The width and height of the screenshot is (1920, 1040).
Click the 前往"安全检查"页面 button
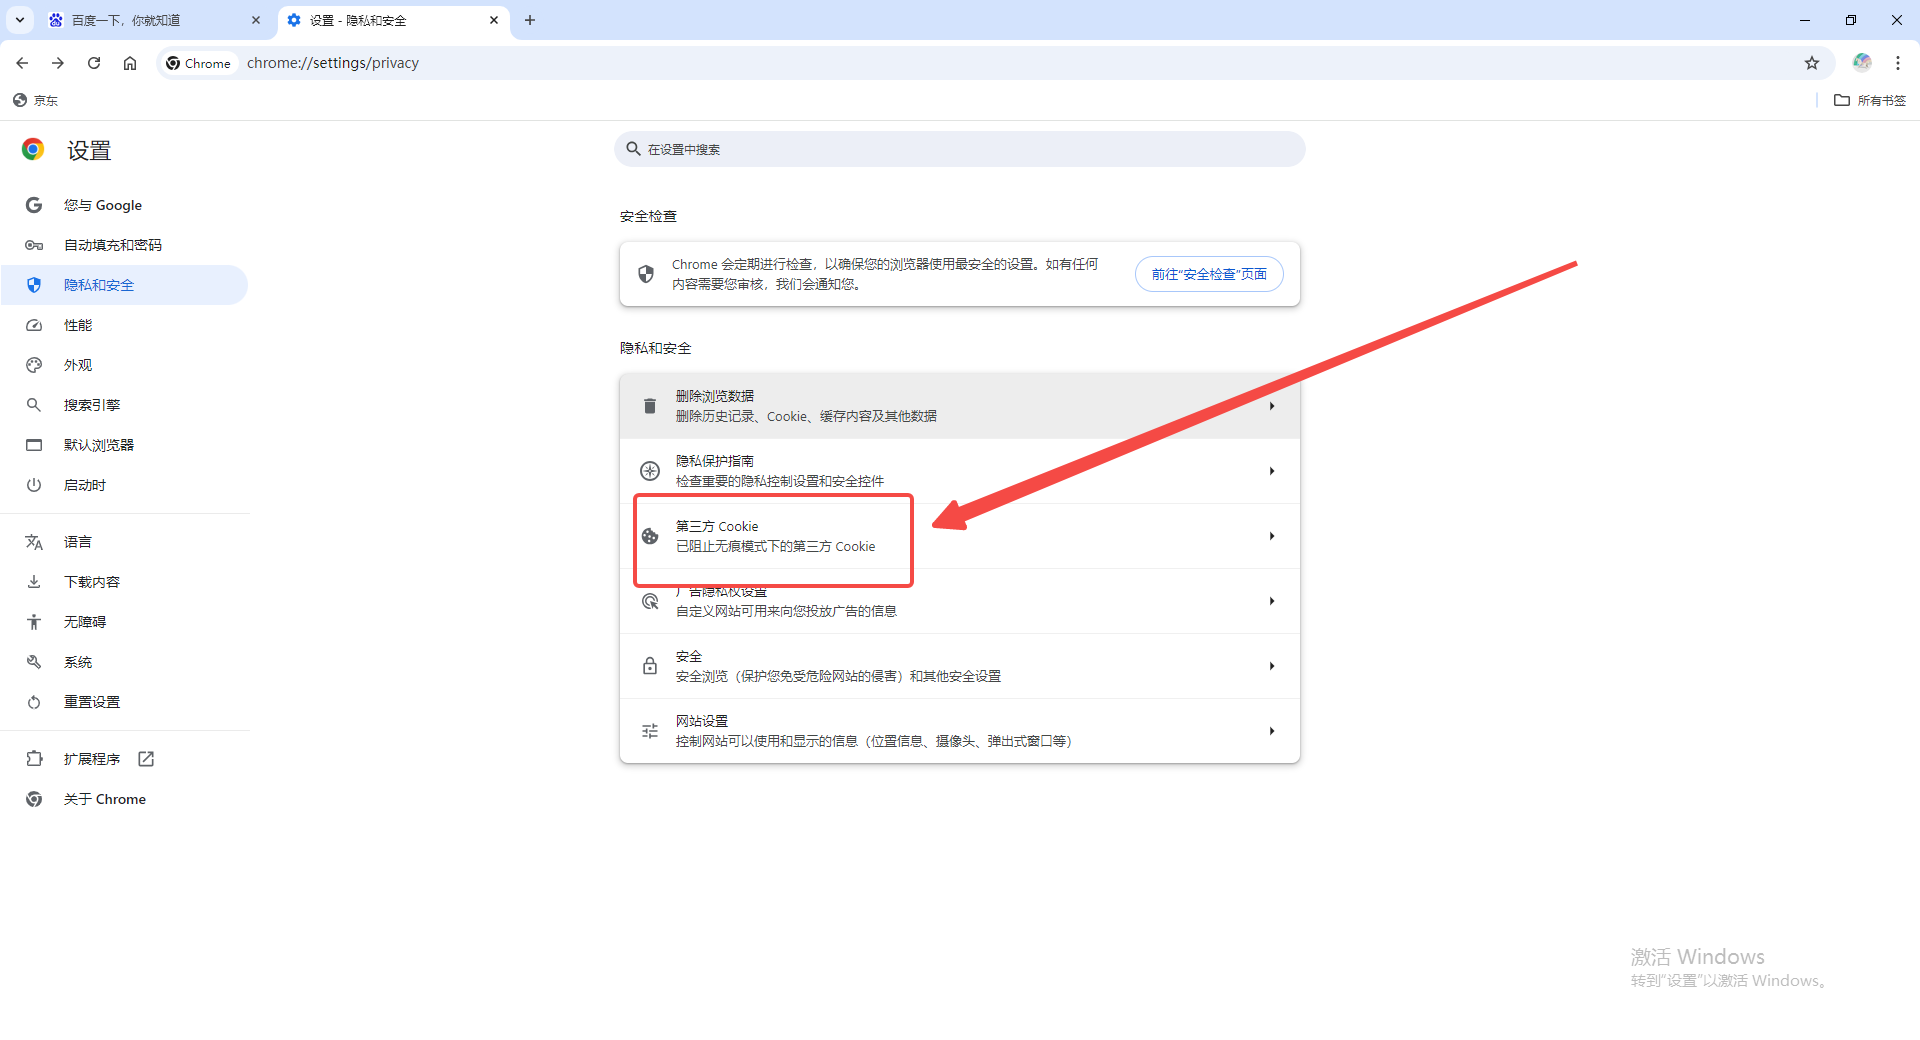pyautogui.click(x=1209, y=274)
